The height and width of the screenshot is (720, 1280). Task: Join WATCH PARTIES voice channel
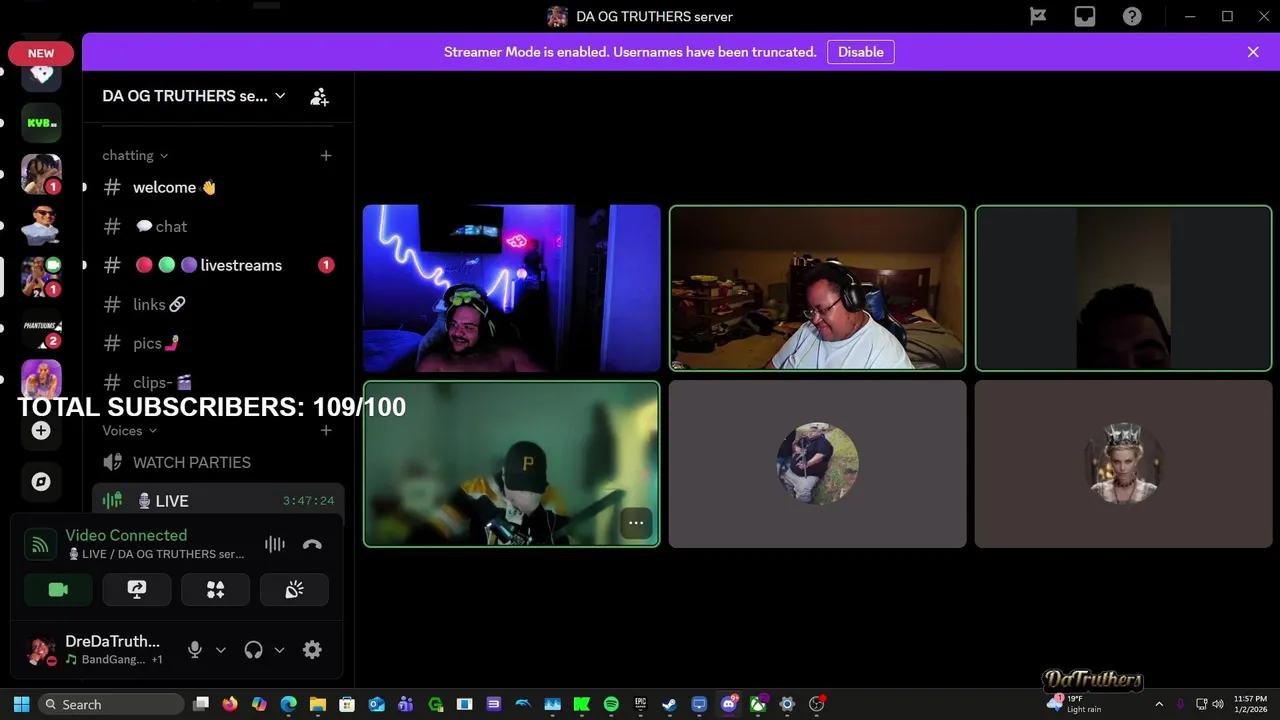[218, 463]
